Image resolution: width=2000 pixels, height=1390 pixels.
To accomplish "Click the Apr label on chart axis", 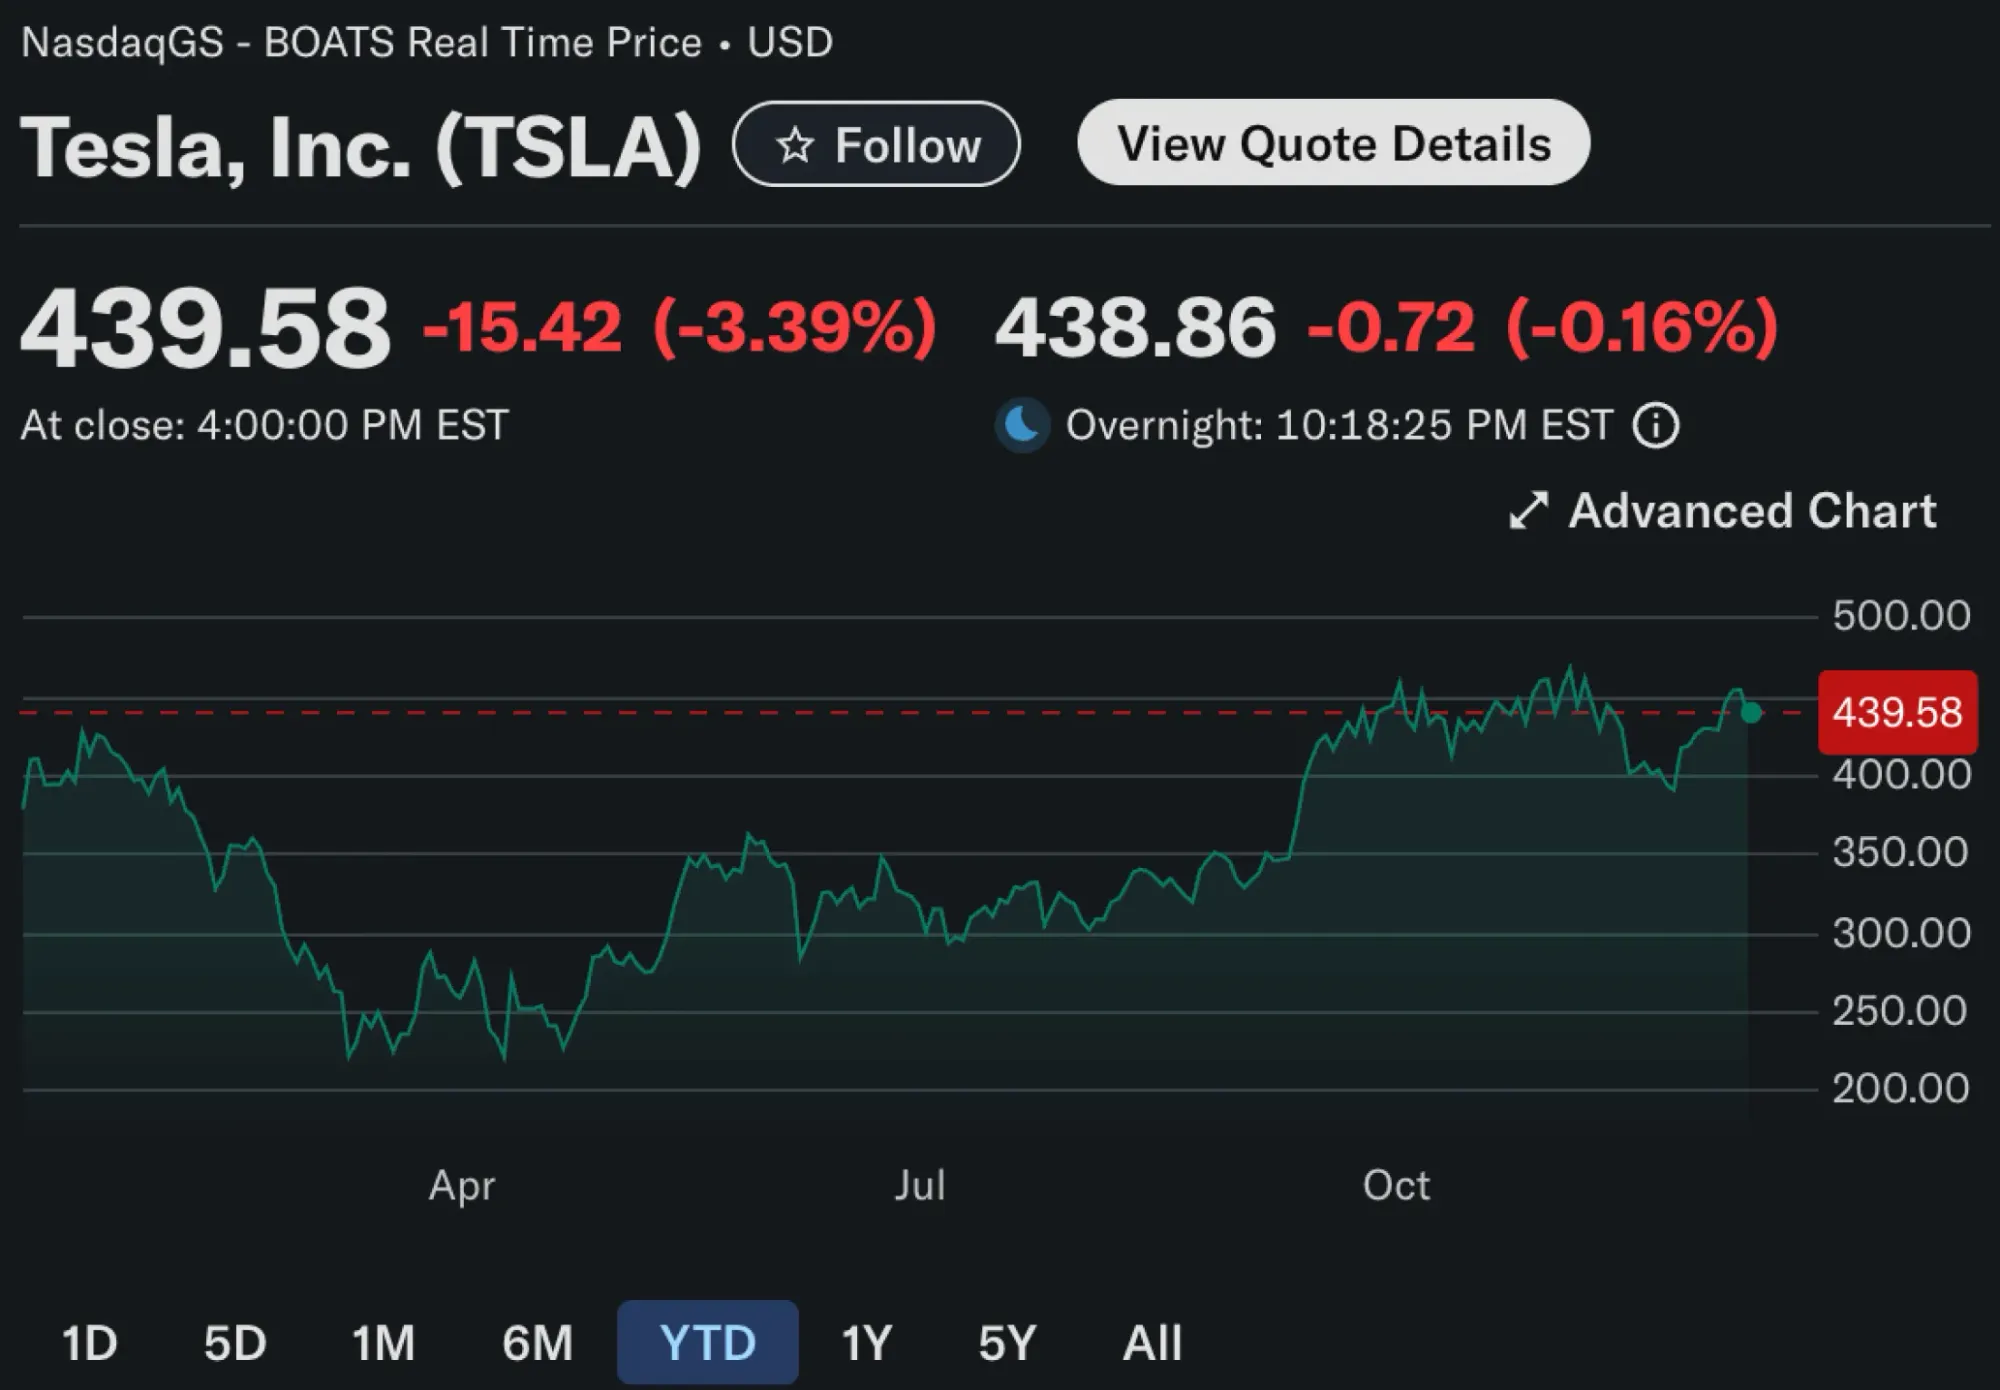I will click(462, 1186).
